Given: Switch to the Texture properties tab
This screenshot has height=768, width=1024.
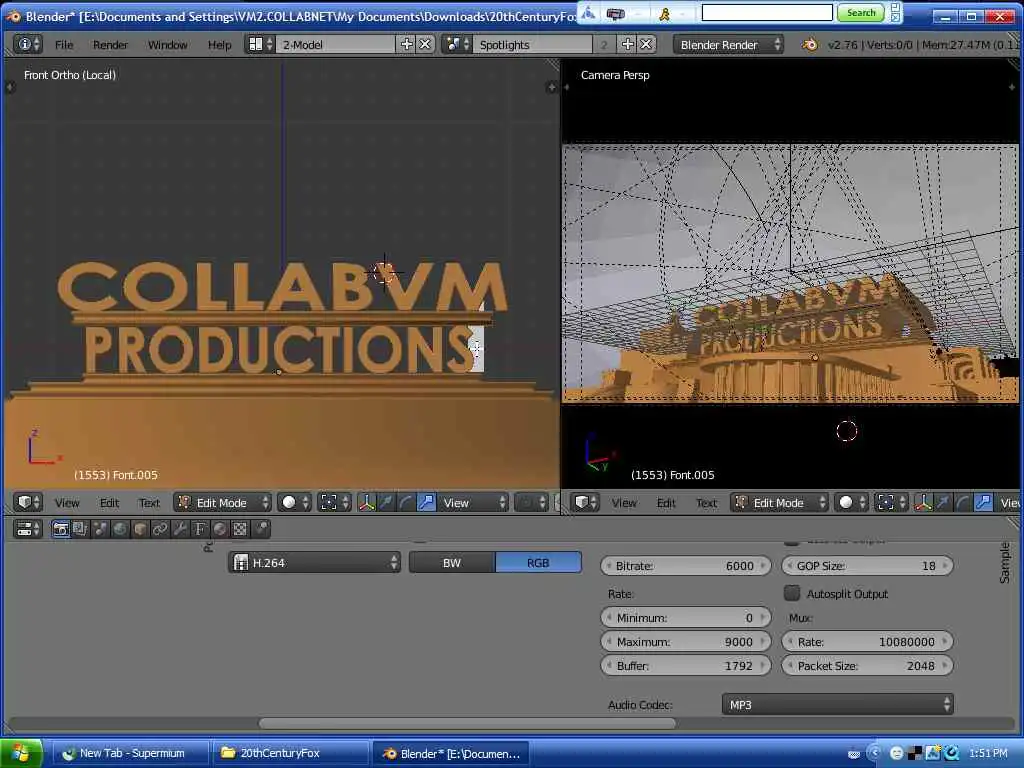Looking at the screenshot, I should pos(240,529).
